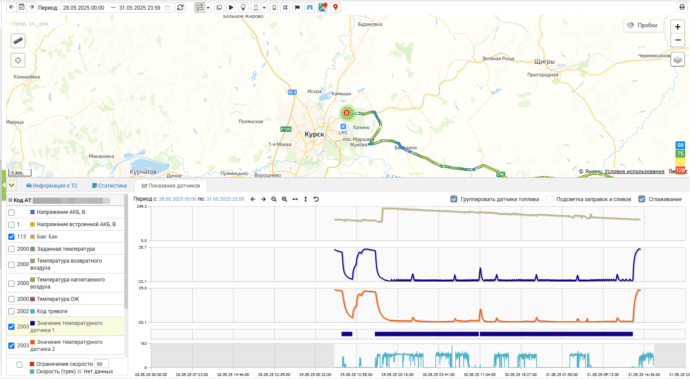Select the ruler measure tool on map
690x379 pixels.
18,41
